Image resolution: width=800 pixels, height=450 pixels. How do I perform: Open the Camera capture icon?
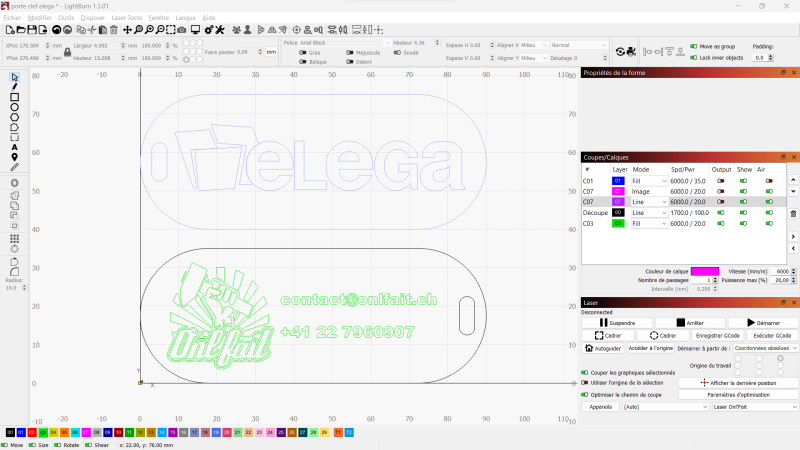[181, 30]
